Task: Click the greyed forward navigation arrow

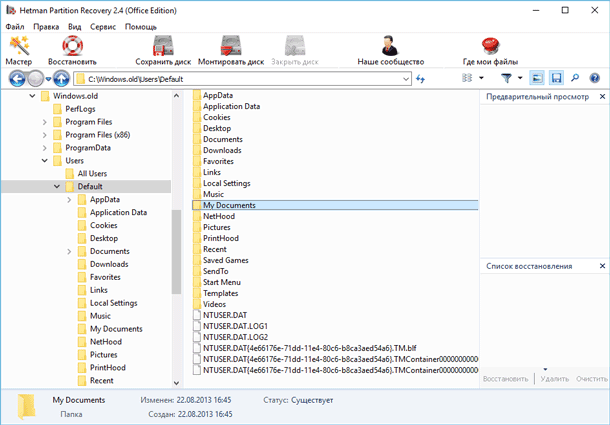Action: pos(35,79)
